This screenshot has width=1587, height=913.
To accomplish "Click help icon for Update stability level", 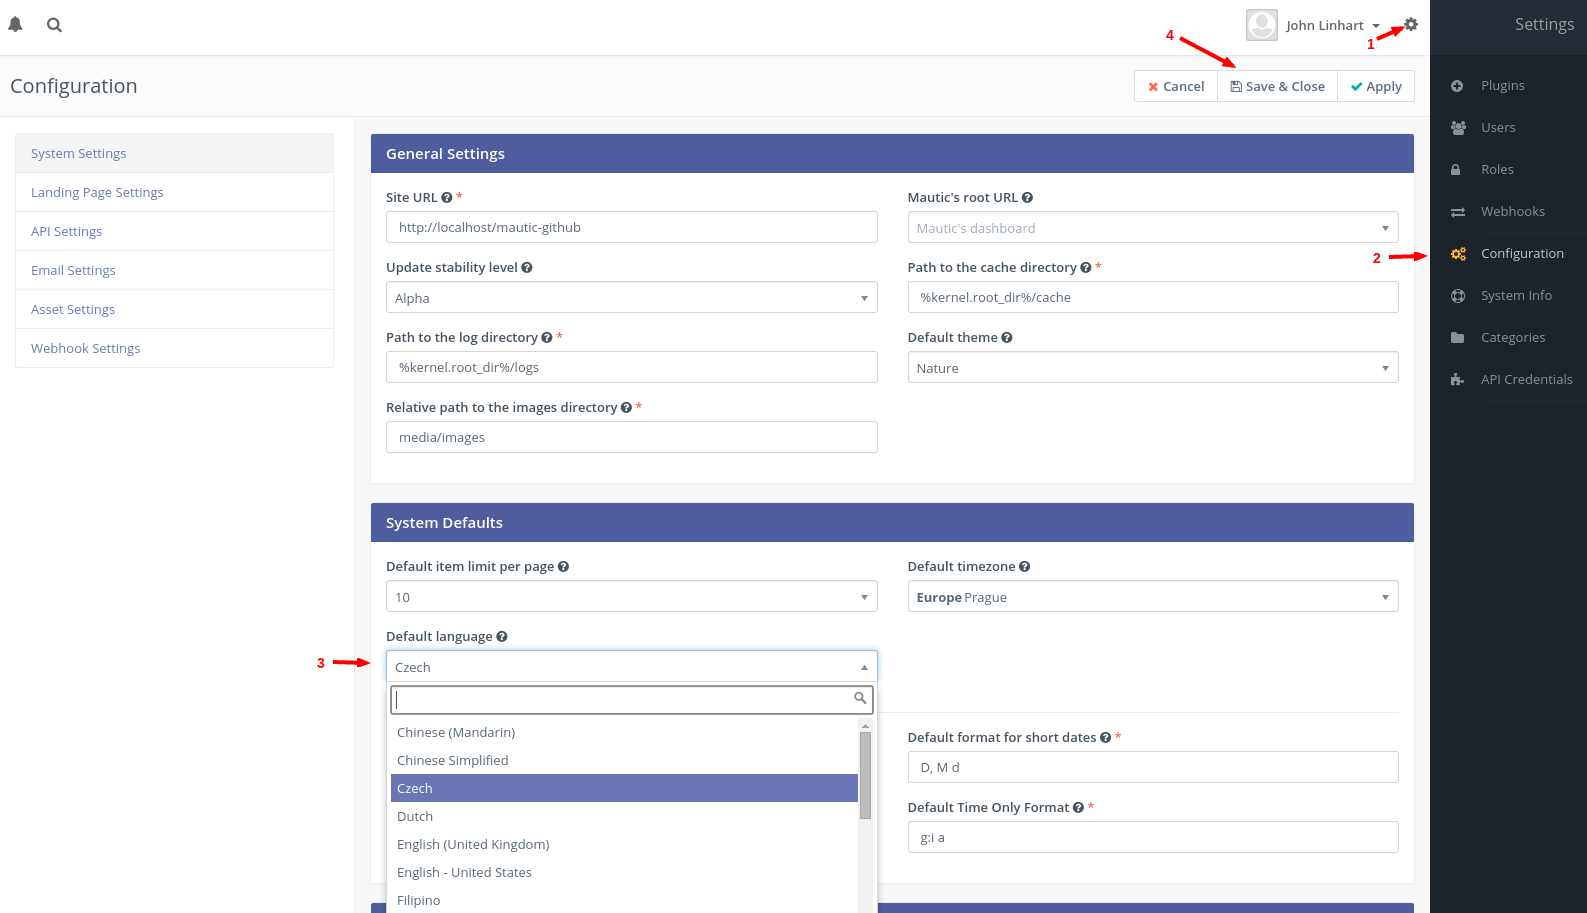I will [x=527, y=268].
